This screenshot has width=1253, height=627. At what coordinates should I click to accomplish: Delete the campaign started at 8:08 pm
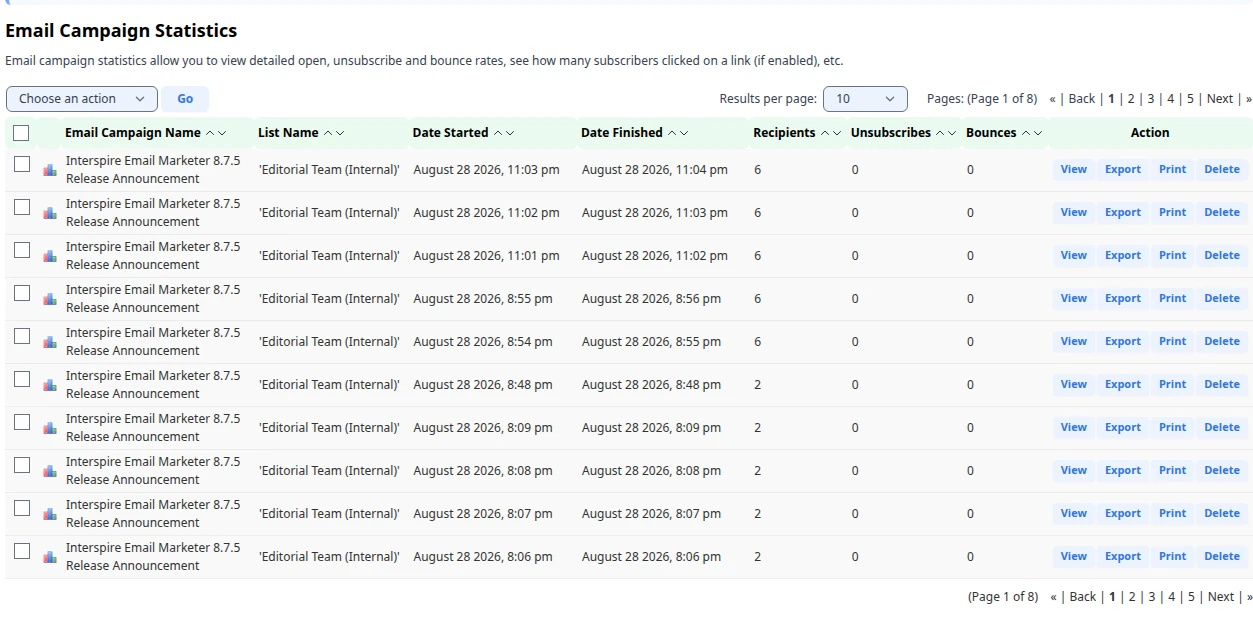1222,471
